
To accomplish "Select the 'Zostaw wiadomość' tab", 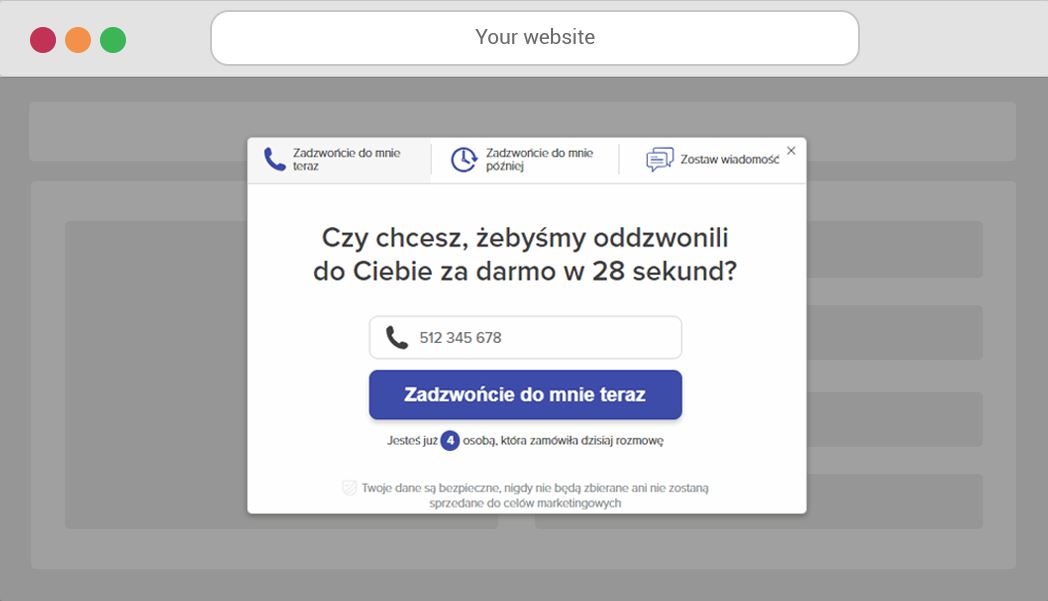I will point(712,160).
